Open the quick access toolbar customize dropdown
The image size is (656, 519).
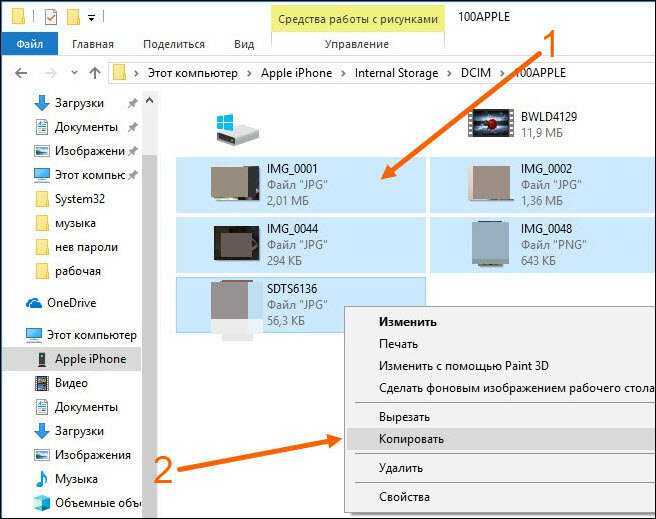tap(91, 18)
